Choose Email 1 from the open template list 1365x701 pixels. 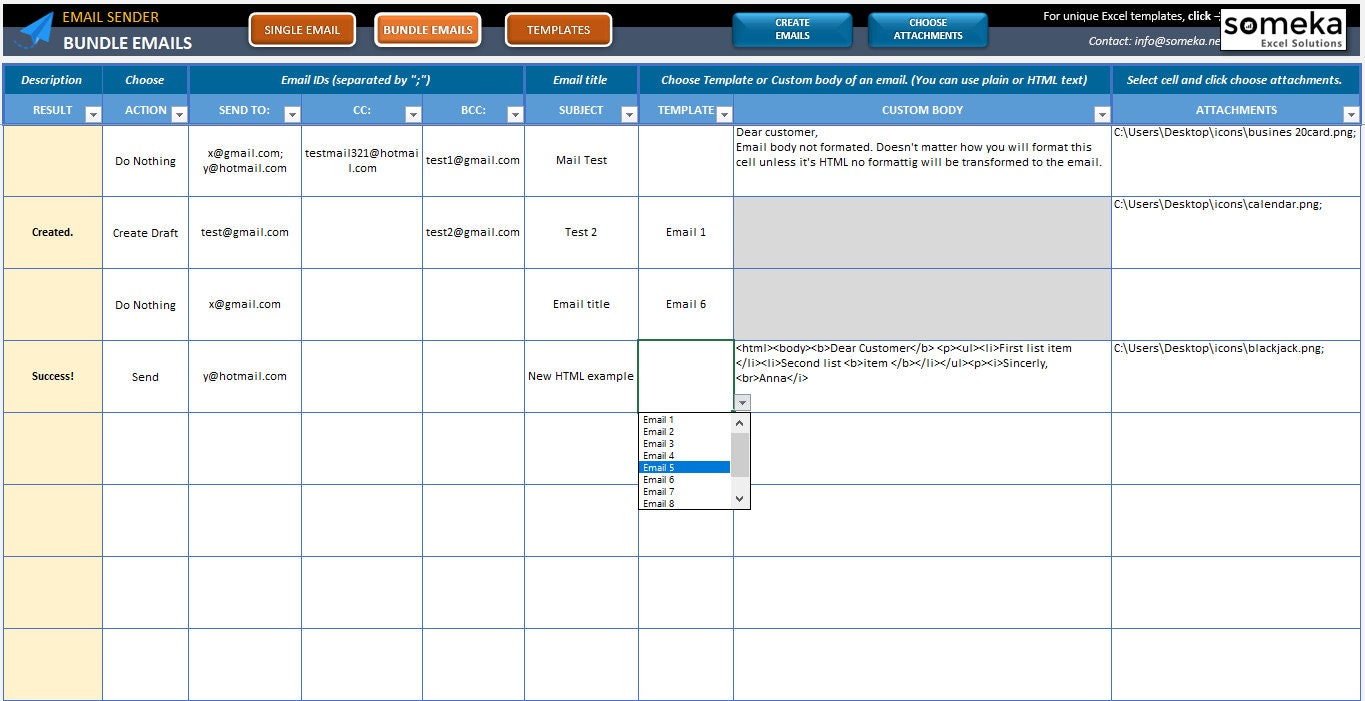(x=659, y=419)
